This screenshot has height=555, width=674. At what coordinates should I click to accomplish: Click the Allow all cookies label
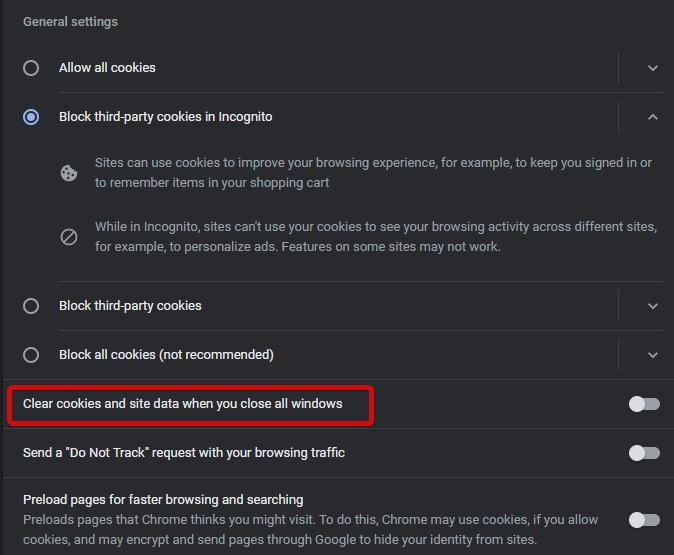point(107,68)
